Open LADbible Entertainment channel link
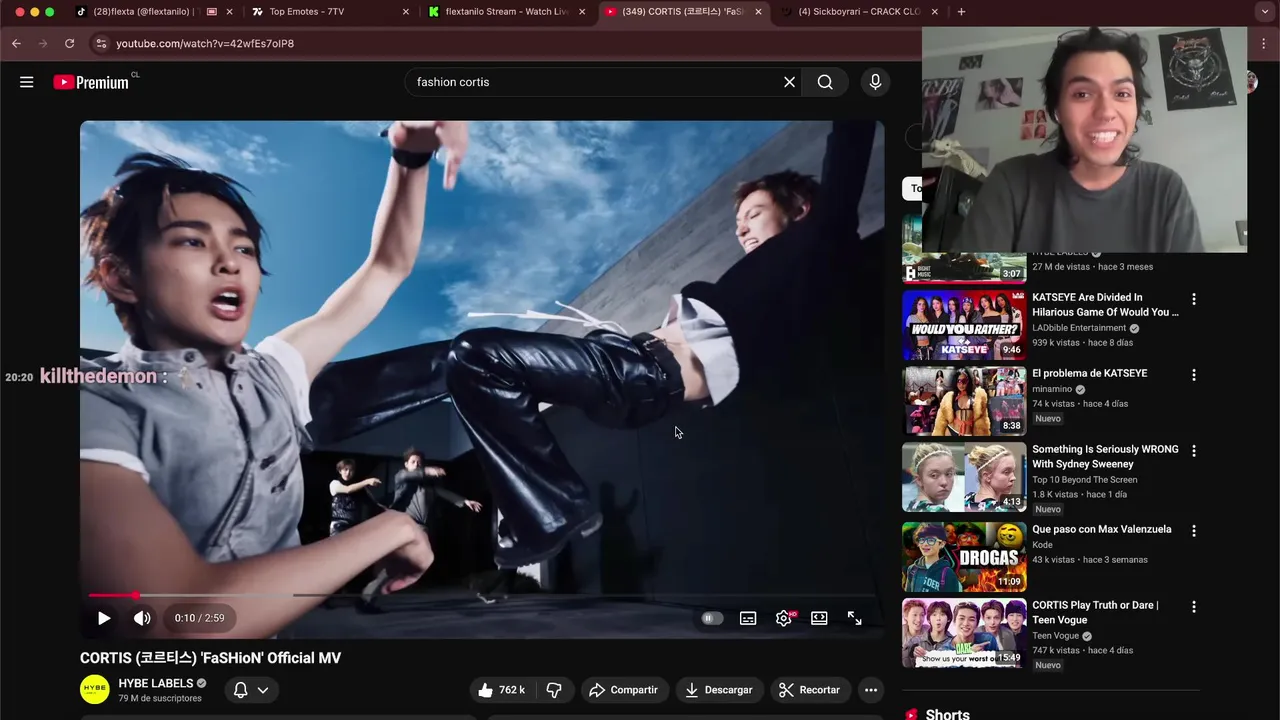The image size is (1280, 720). tap(1079, 328)
